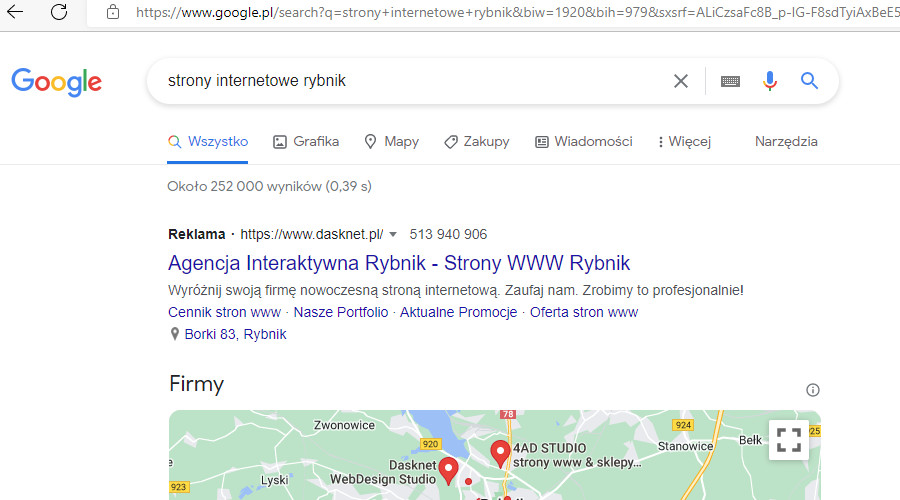Image resolution: width=900 pixels, height=500 pixels.
Task: Switch to the Wiadomości tab
Action: (584, 142)
